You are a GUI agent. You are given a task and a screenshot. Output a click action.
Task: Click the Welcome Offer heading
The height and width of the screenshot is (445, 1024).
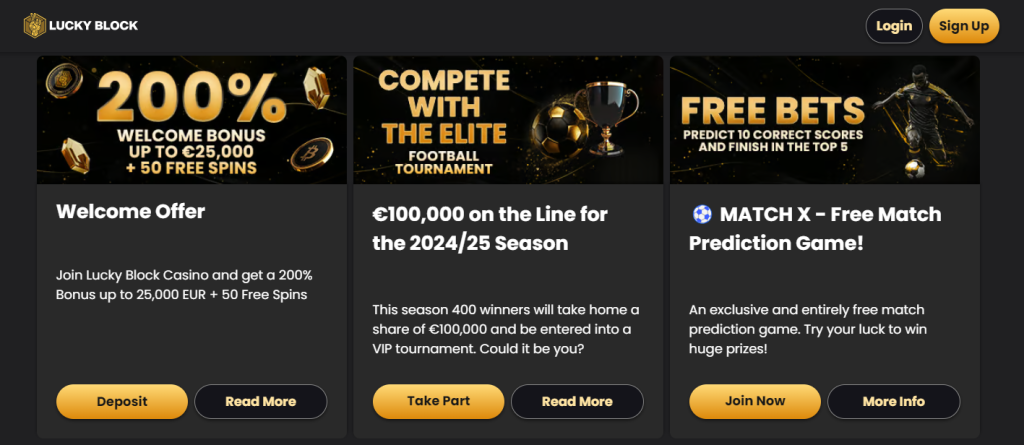pyautogui.click(x=131, y=211)
